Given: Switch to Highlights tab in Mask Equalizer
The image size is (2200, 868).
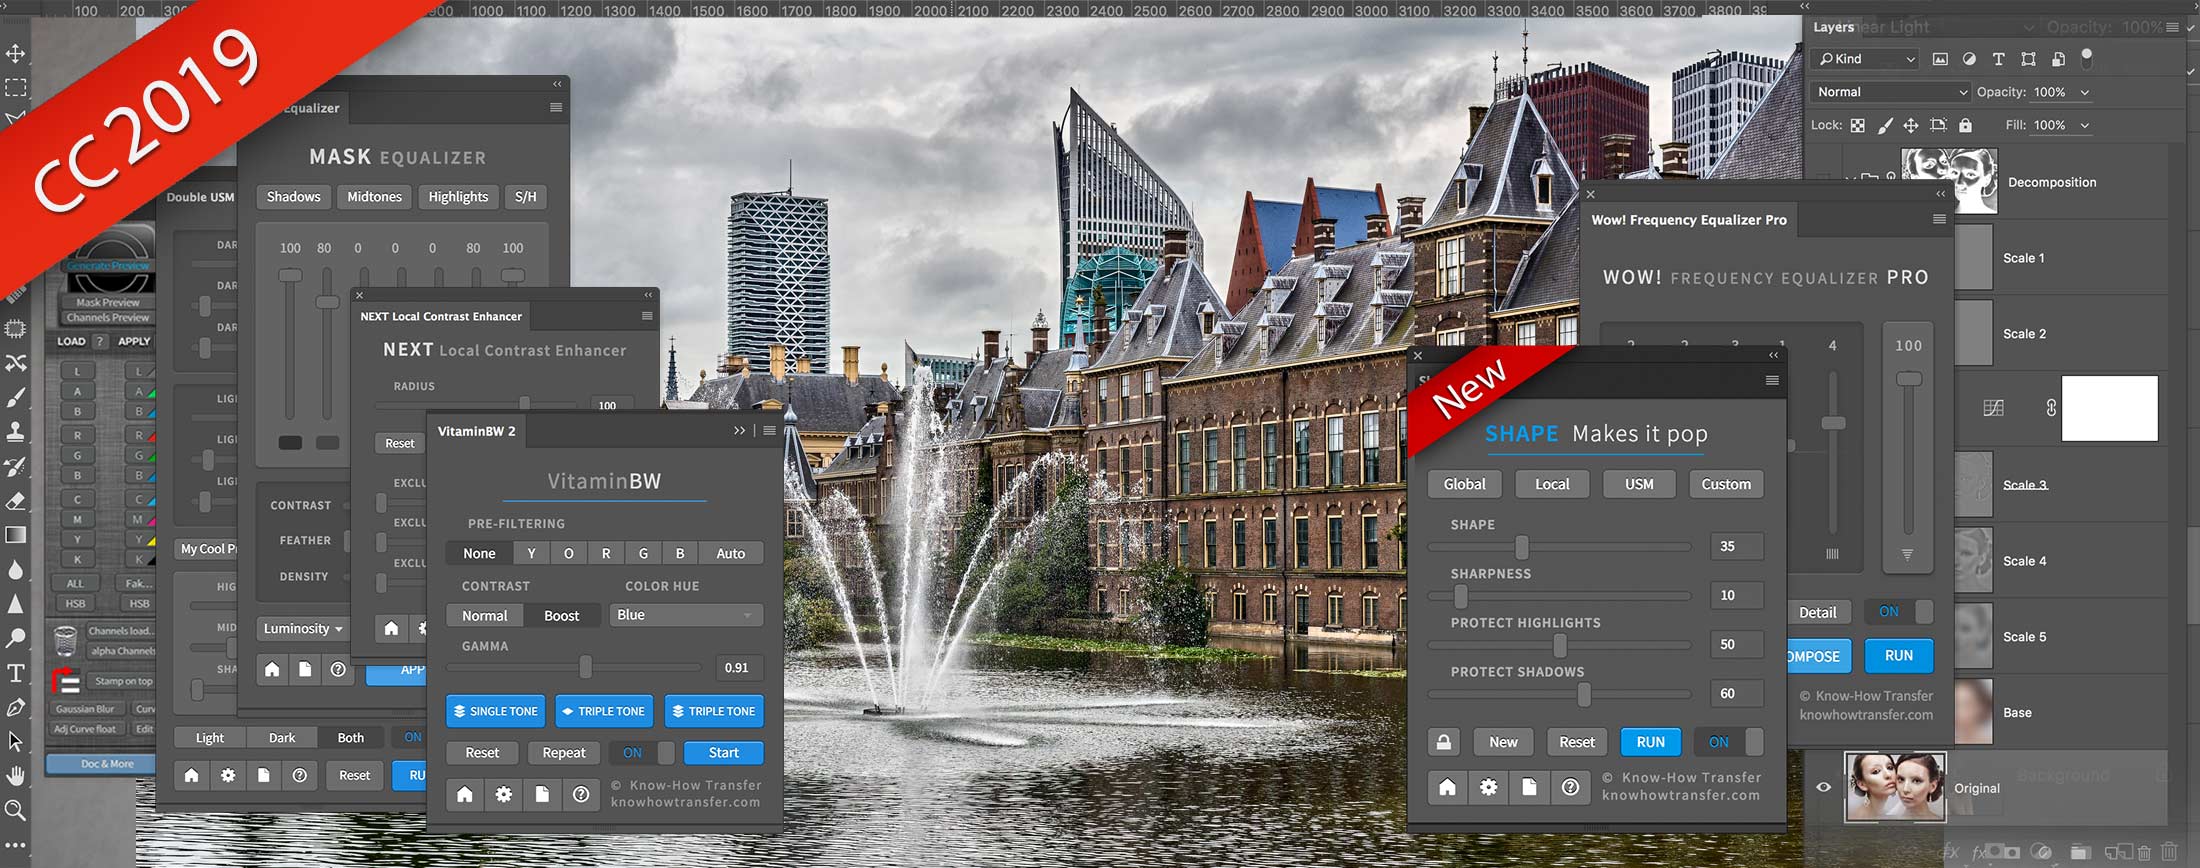Looking at the screenshot, I should coord(458,197).
